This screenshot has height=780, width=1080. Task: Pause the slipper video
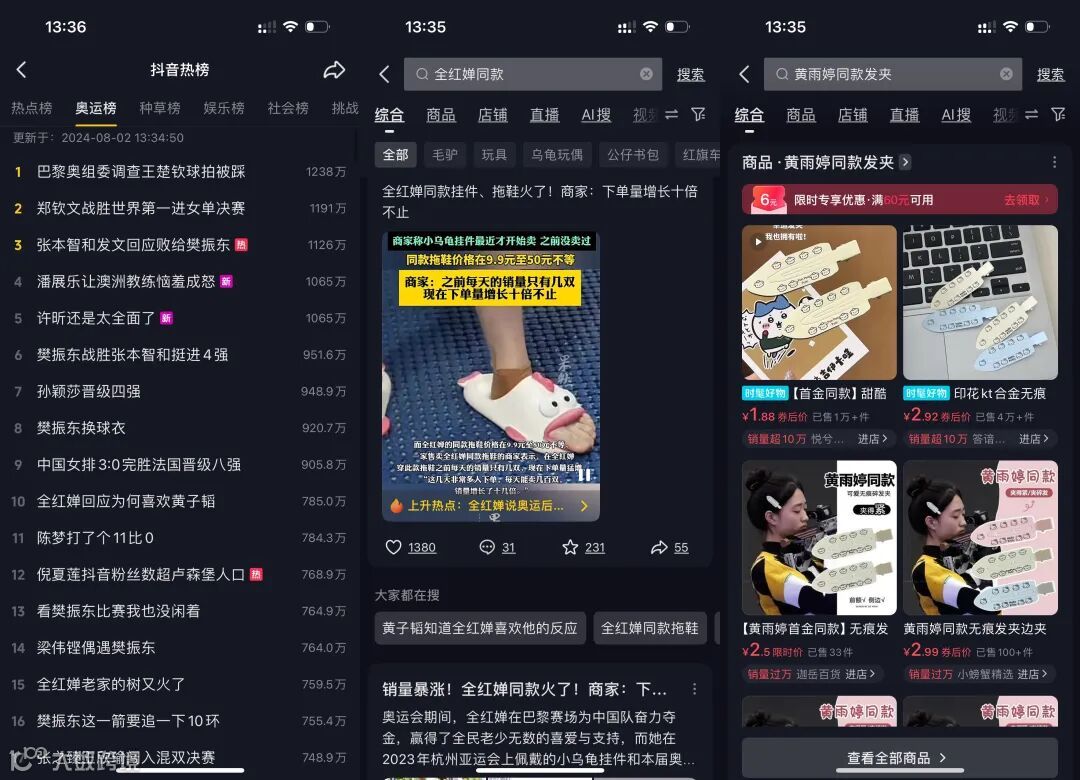coord(584,474)
